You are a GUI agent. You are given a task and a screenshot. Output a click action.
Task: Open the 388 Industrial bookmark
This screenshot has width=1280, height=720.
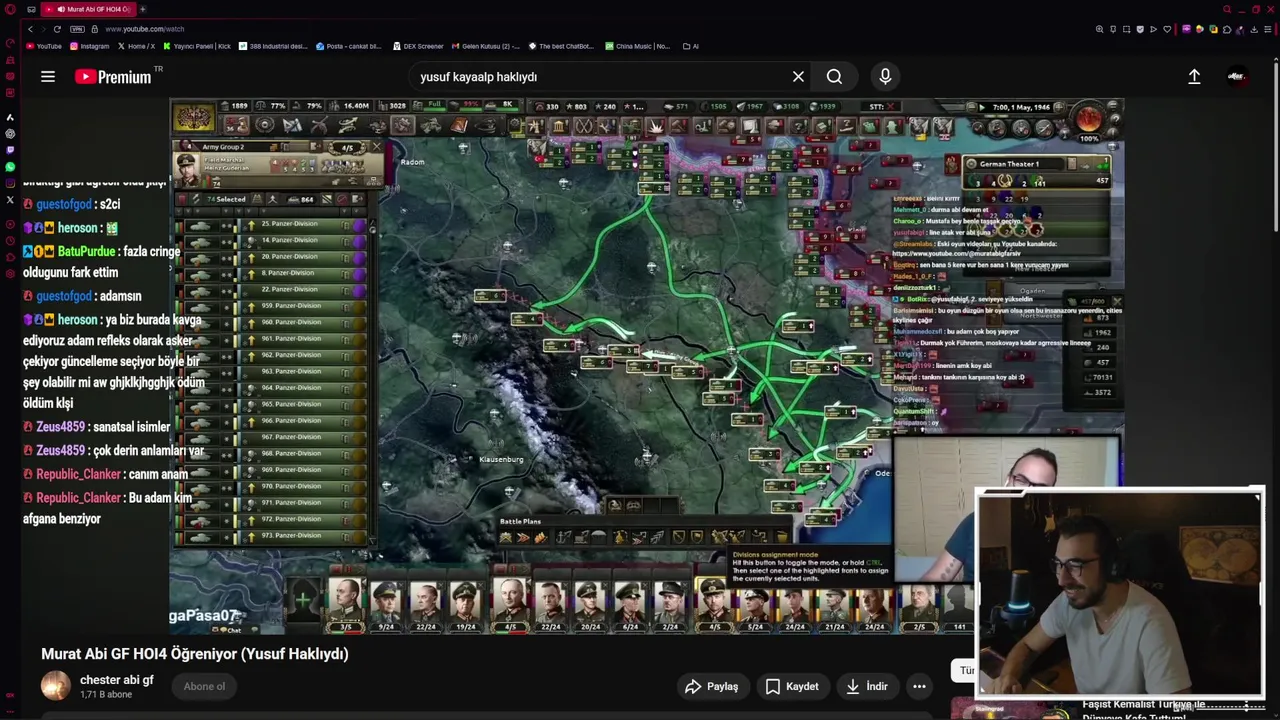pos(273,46)
